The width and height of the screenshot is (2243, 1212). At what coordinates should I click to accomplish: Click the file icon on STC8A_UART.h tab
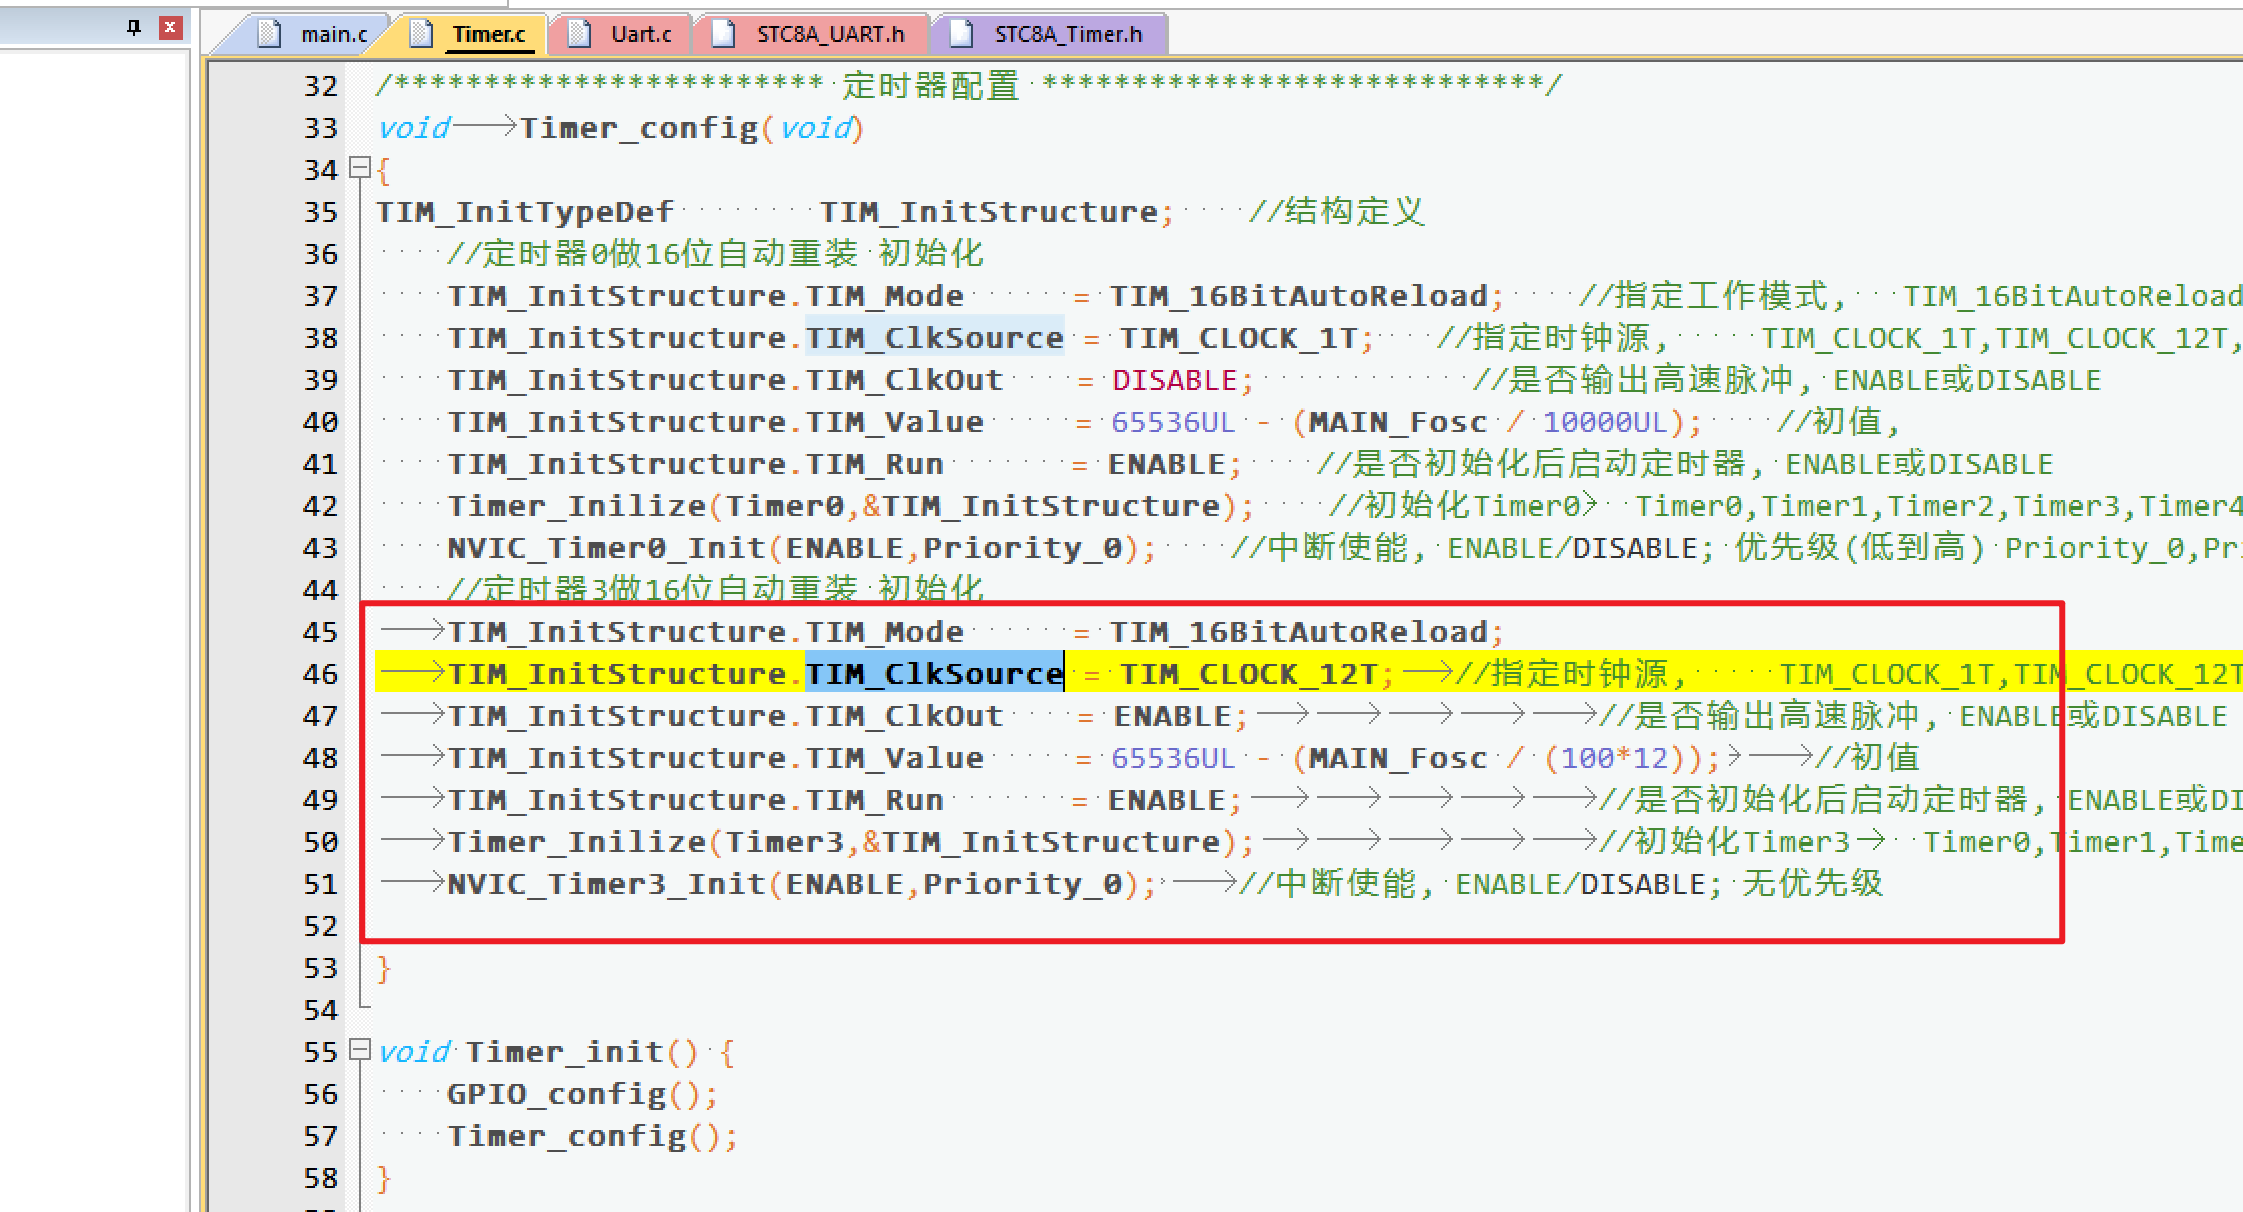pyautogui.click(x=724, y=34)
